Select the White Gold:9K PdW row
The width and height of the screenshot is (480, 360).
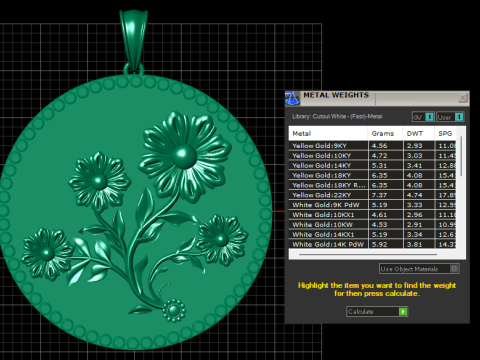point(372,205)
